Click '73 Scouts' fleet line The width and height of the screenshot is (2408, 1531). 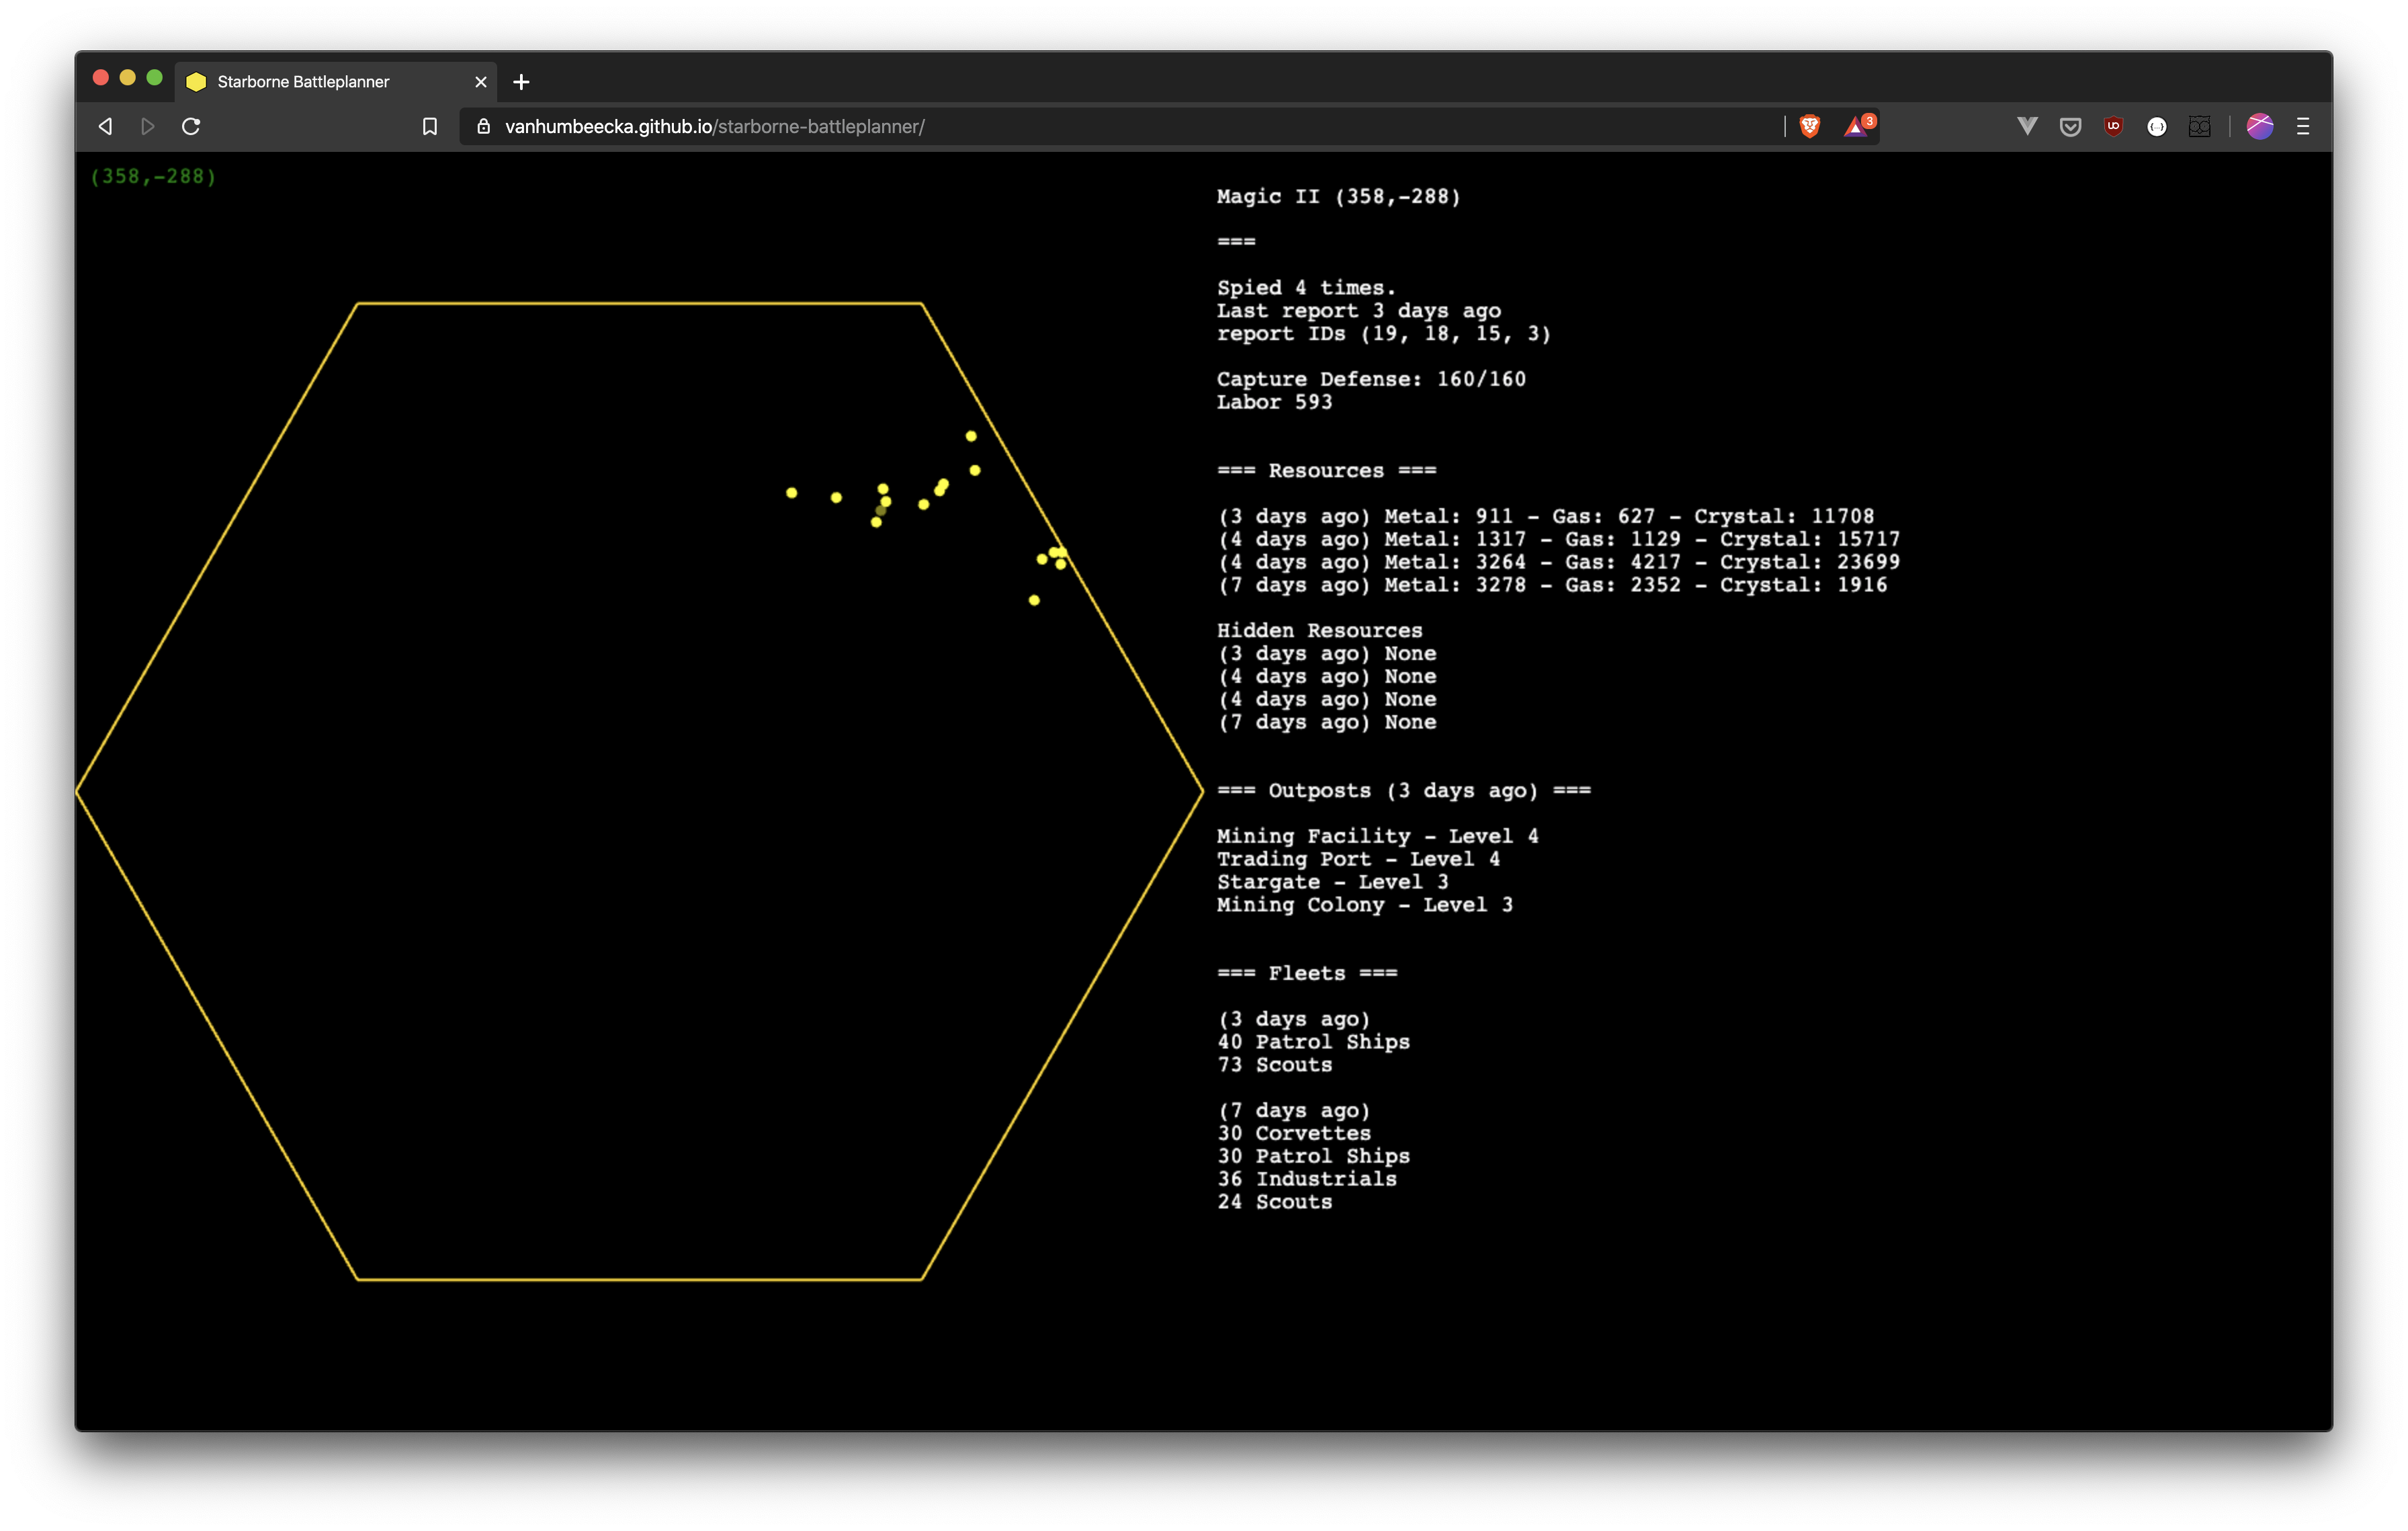click(x=1274, y=1066)
